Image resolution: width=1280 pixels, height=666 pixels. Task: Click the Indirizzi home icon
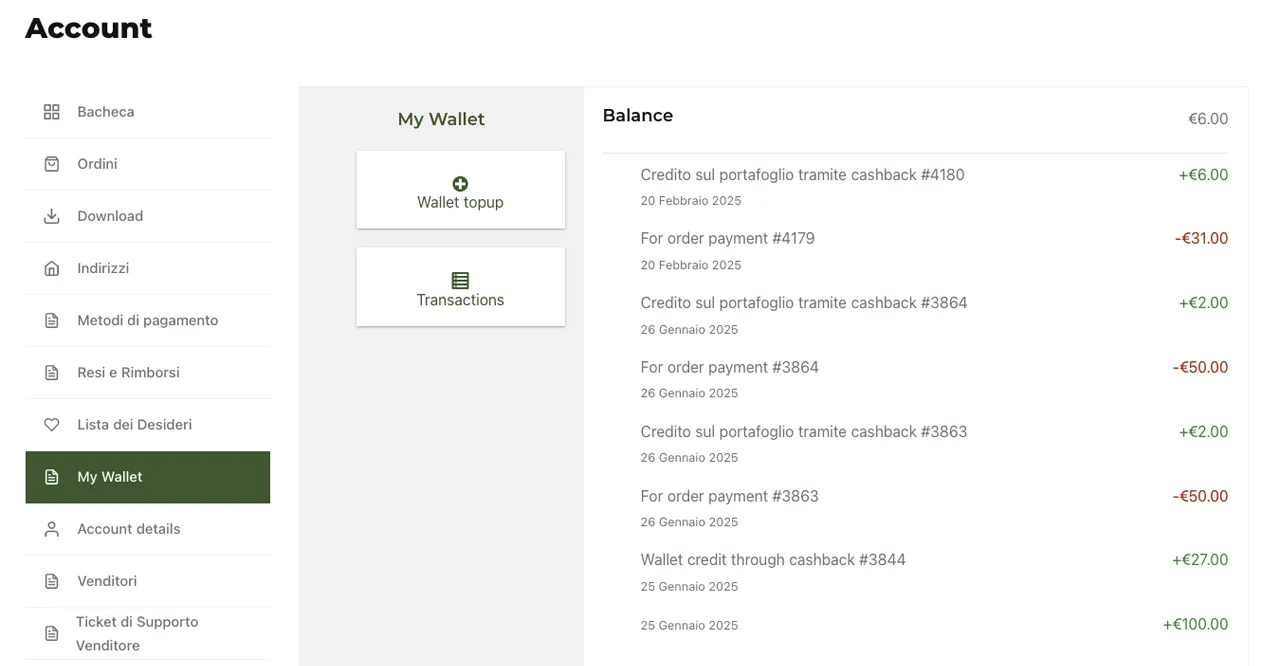point(52,268)
